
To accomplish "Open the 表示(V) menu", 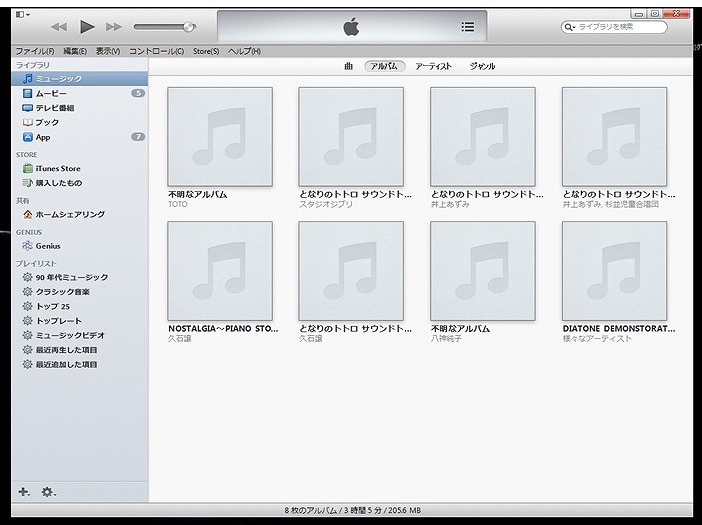I will (108, 51).
